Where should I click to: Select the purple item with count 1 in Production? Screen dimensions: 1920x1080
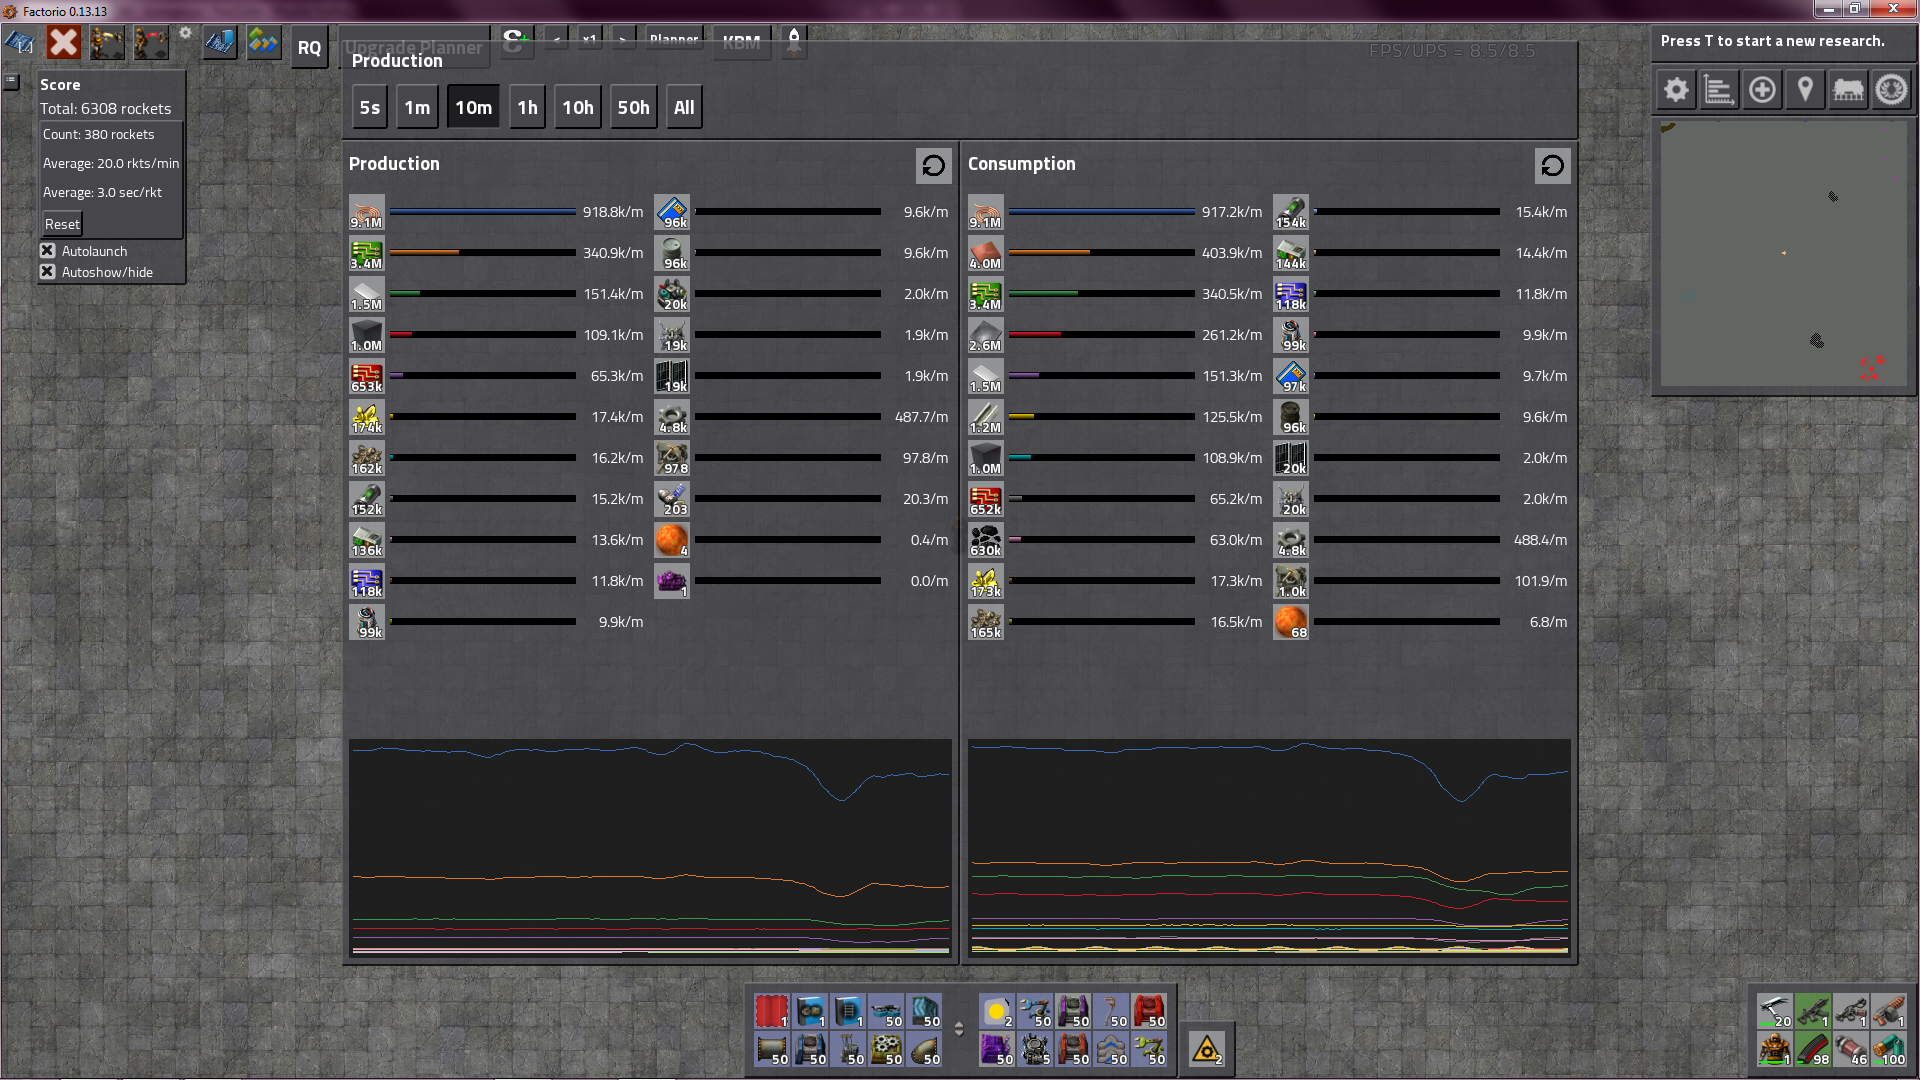tap(672, 581)
